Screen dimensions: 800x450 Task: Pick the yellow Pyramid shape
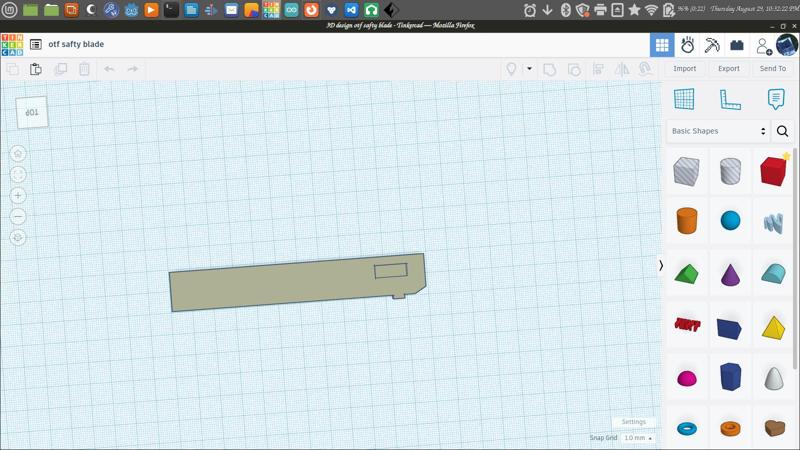[773, 327]
